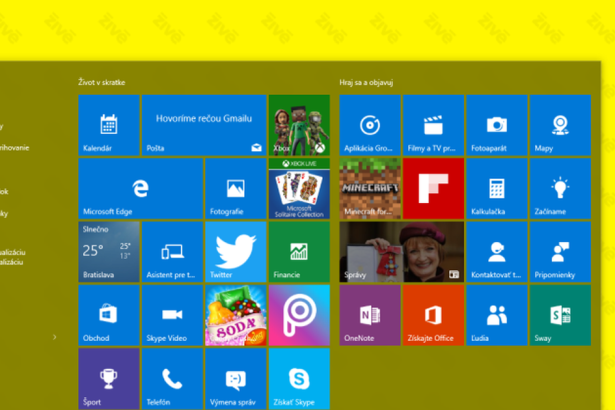Open the Aplikácia Groove music tile
615x410 pixels.
click(x=370, y=125)
